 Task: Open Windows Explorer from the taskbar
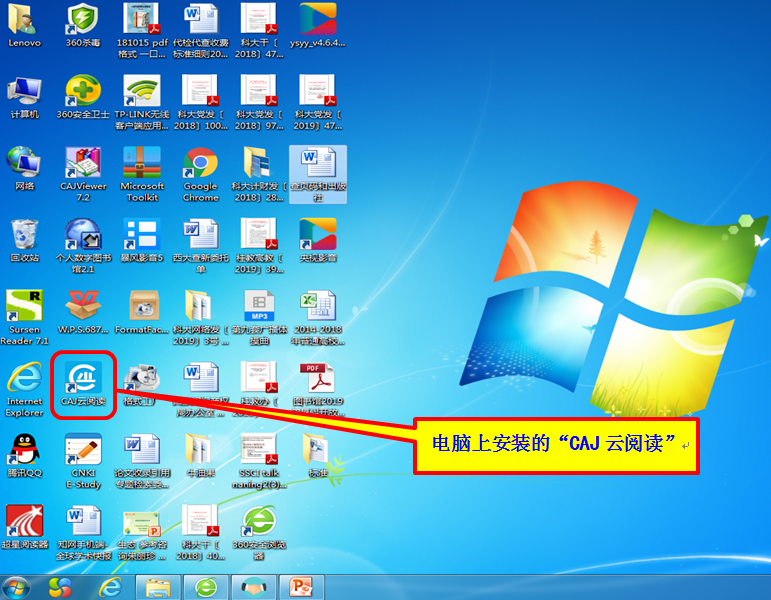point(158,587)
